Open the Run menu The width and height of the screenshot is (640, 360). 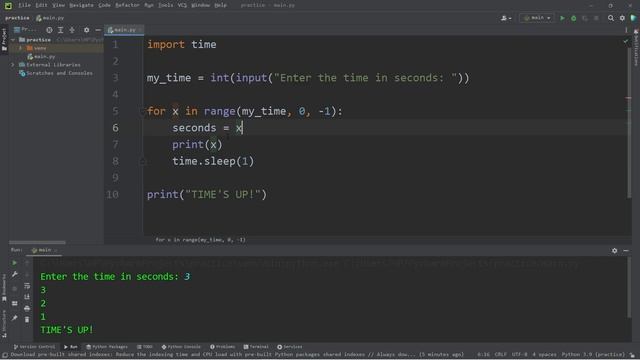(149, 5)
